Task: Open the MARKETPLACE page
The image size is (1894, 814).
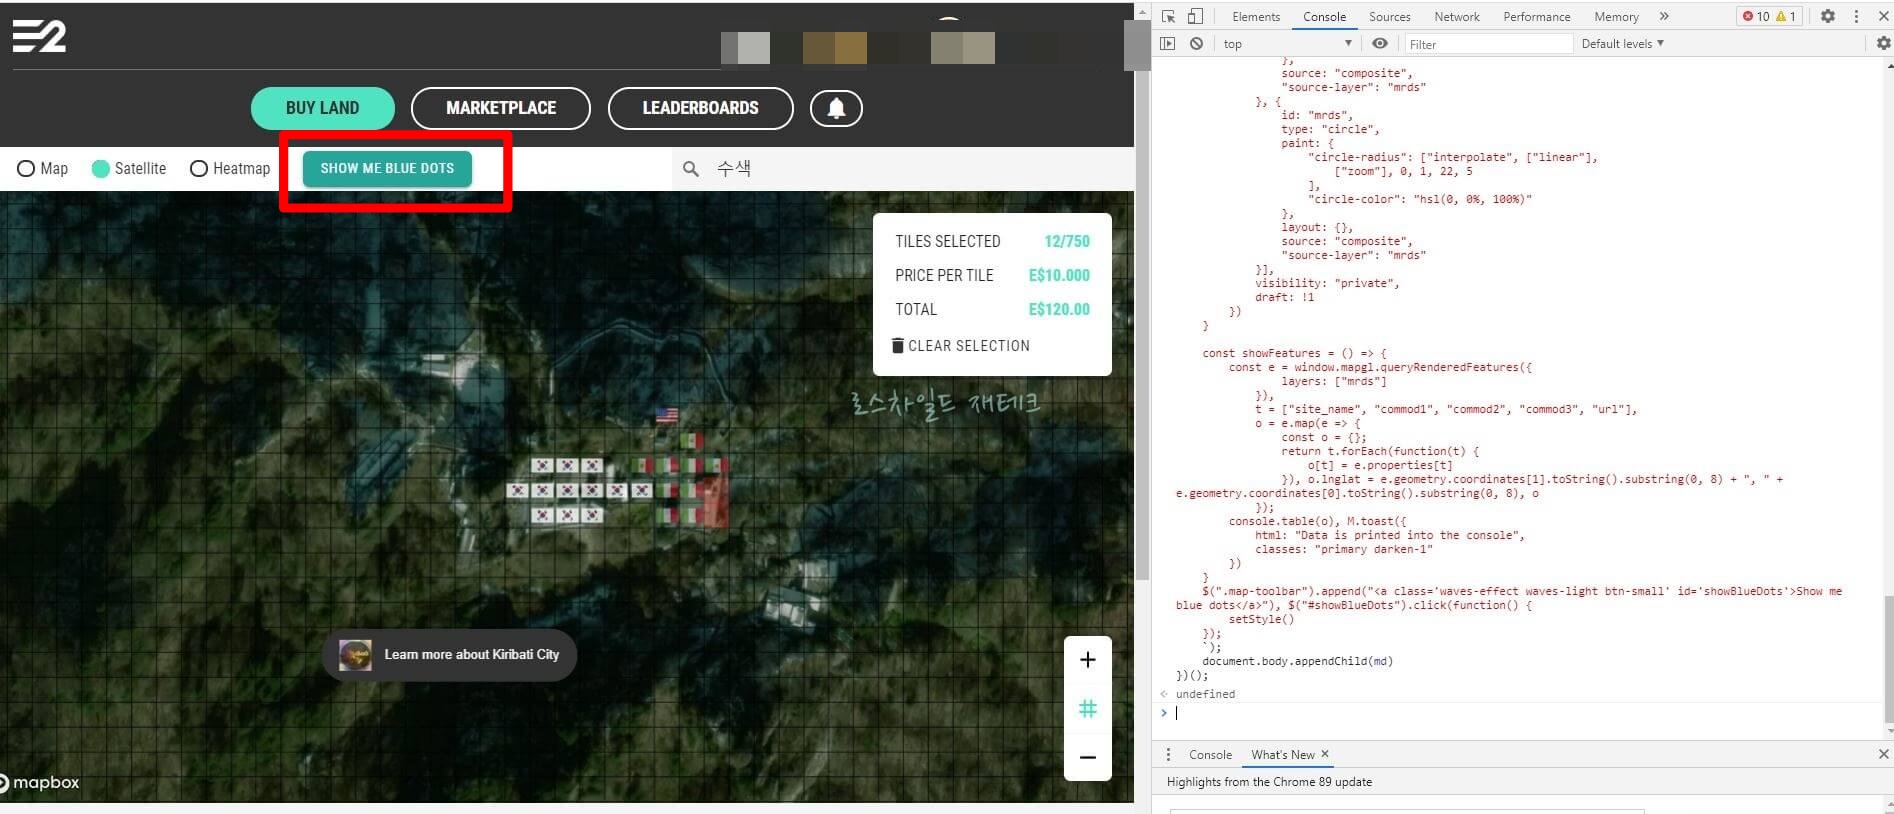Action: click(501, 108)
